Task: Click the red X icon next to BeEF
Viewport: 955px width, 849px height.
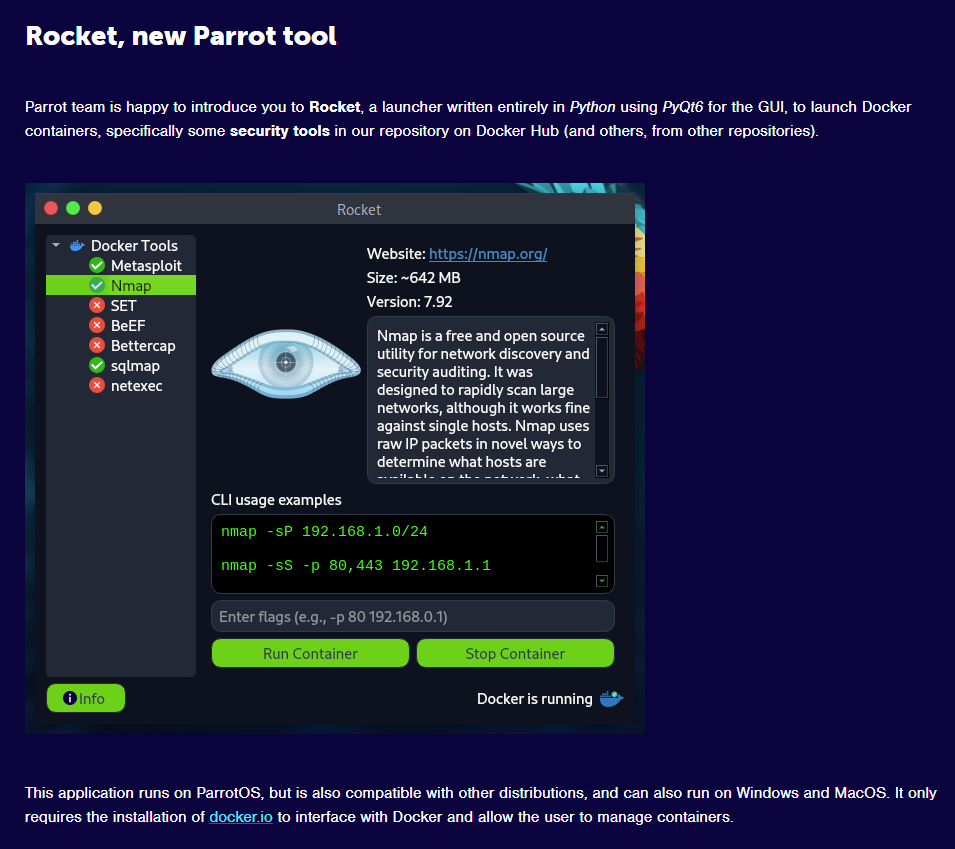Action: [x=97, y=325]
